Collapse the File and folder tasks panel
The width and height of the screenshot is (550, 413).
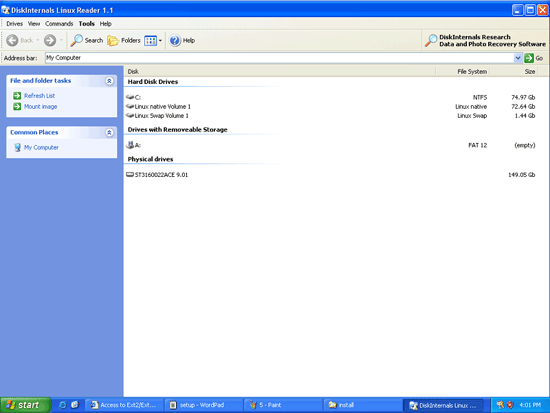(x=109, y=81)
